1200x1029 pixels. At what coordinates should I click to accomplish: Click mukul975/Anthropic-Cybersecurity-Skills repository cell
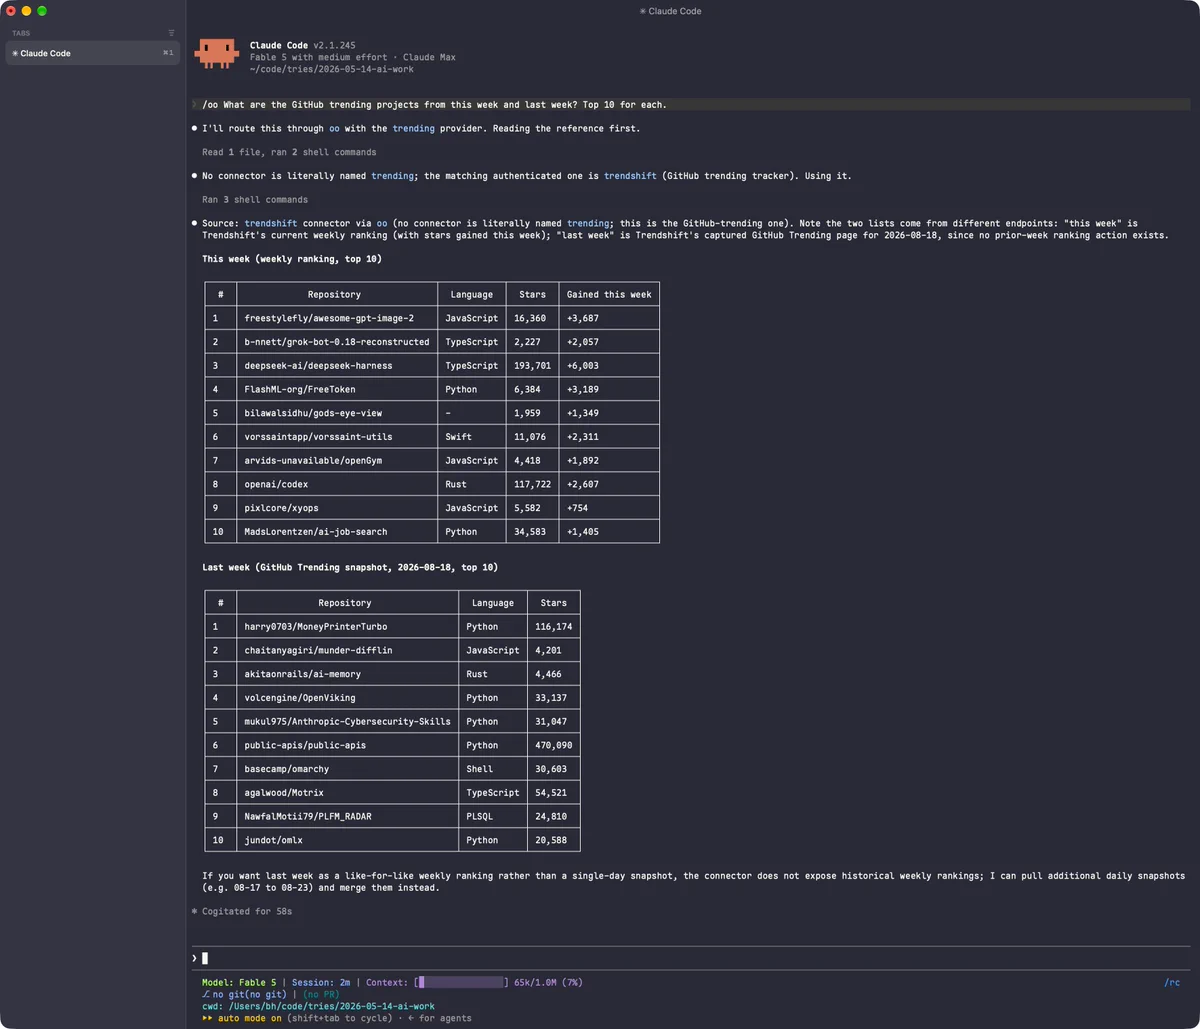point(347,722)
